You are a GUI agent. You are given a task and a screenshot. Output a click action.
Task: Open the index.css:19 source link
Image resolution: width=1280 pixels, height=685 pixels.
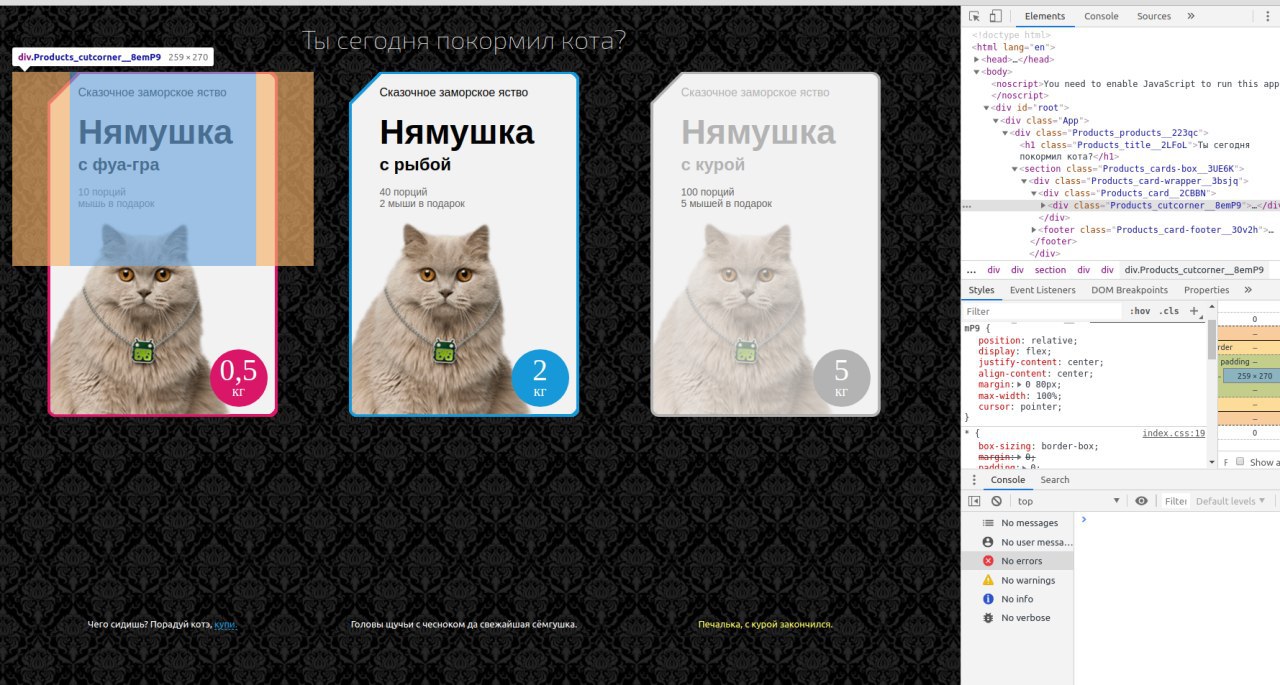coord(1174,433)
